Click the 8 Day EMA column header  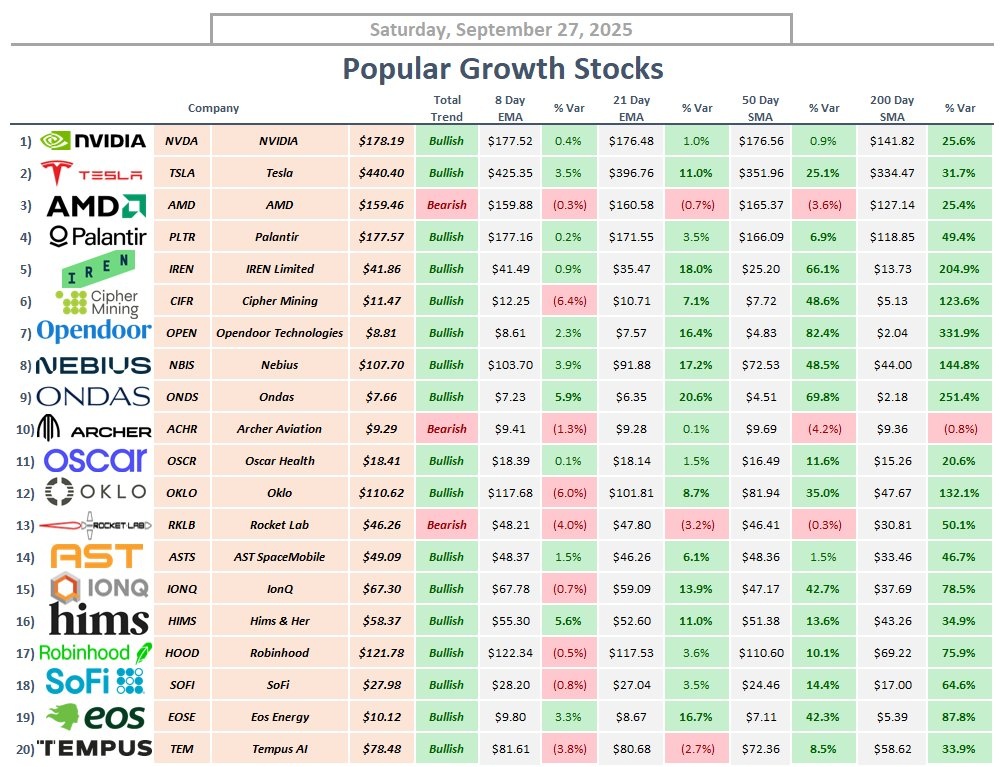[x=509, y=108]
